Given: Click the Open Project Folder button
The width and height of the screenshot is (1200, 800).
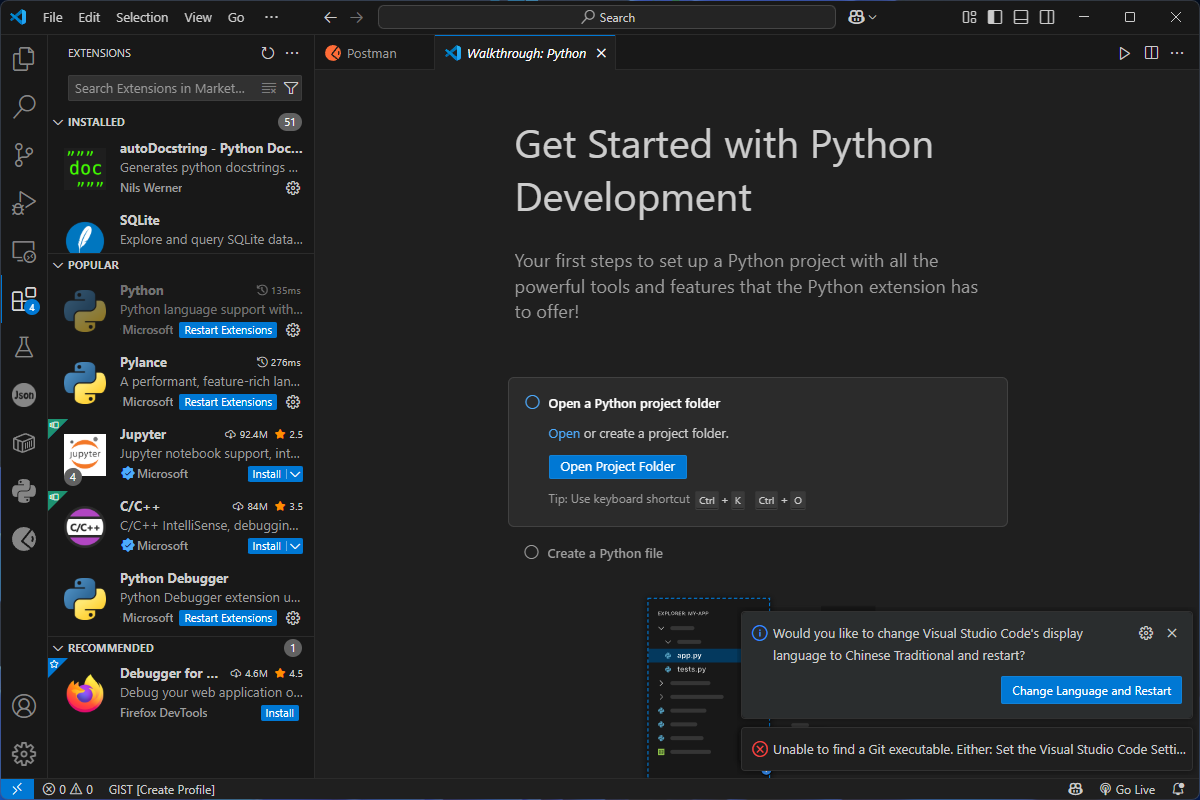Looking at the screenshot, I should coord(618,467).
